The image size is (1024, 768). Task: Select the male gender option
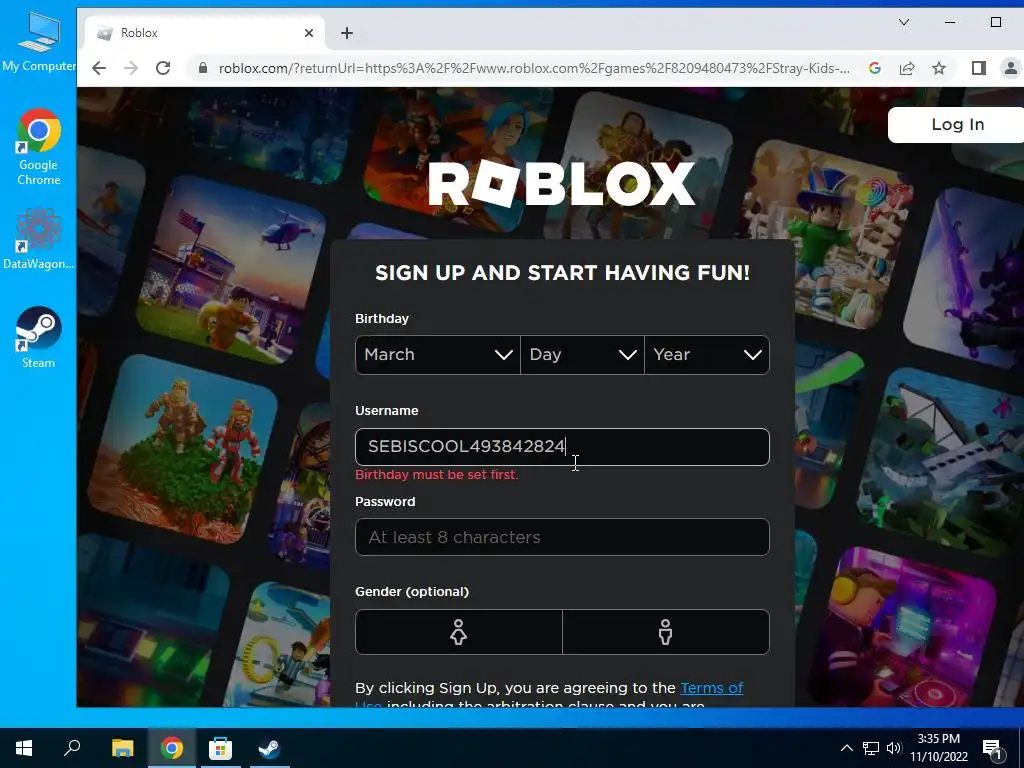pyautogui.click(x=665, y=632)
